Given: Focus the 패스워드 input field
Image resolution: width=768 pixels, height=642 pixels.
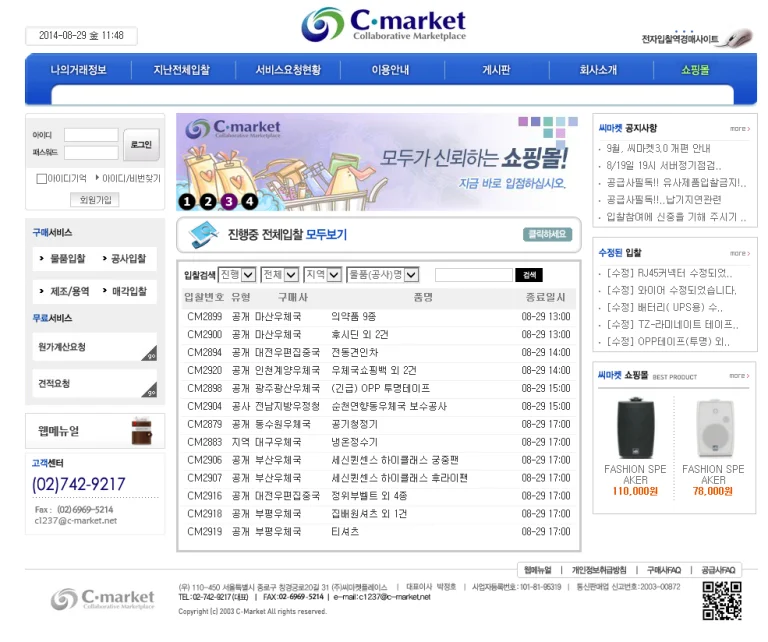Looking at the screenshot, I should click(91, 153).
